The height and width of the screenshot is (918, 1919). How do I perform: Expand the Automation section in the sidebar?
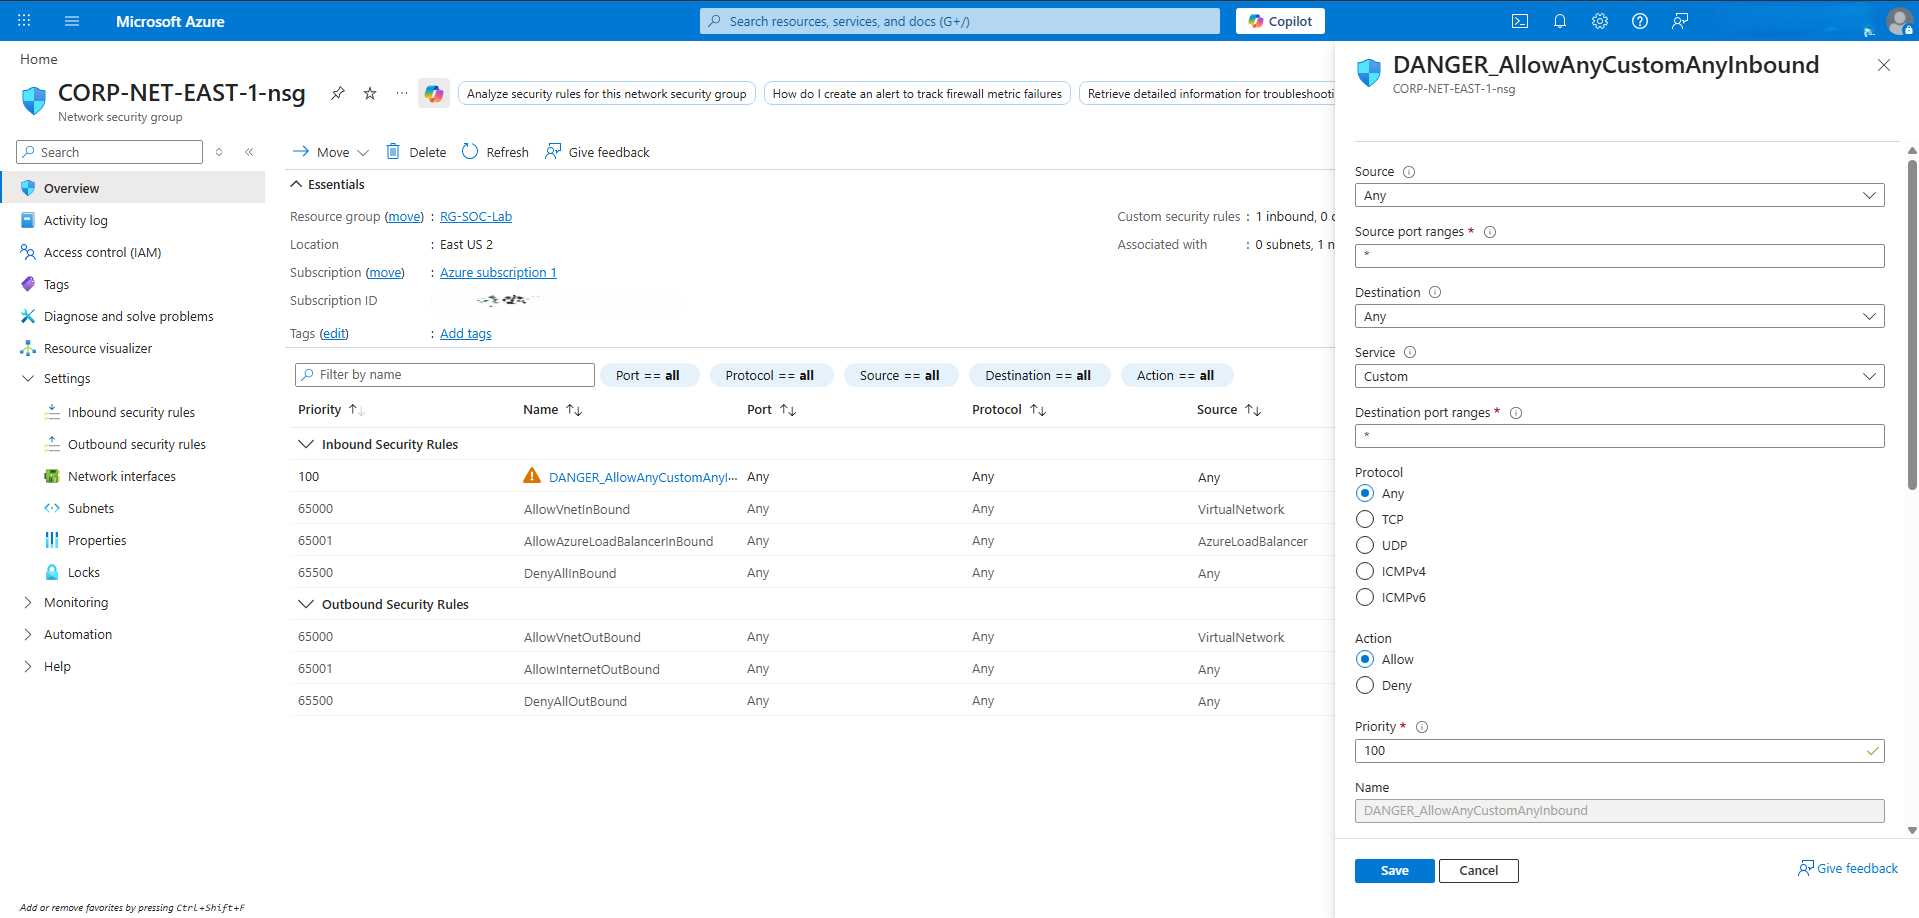(x=28, y=634)
